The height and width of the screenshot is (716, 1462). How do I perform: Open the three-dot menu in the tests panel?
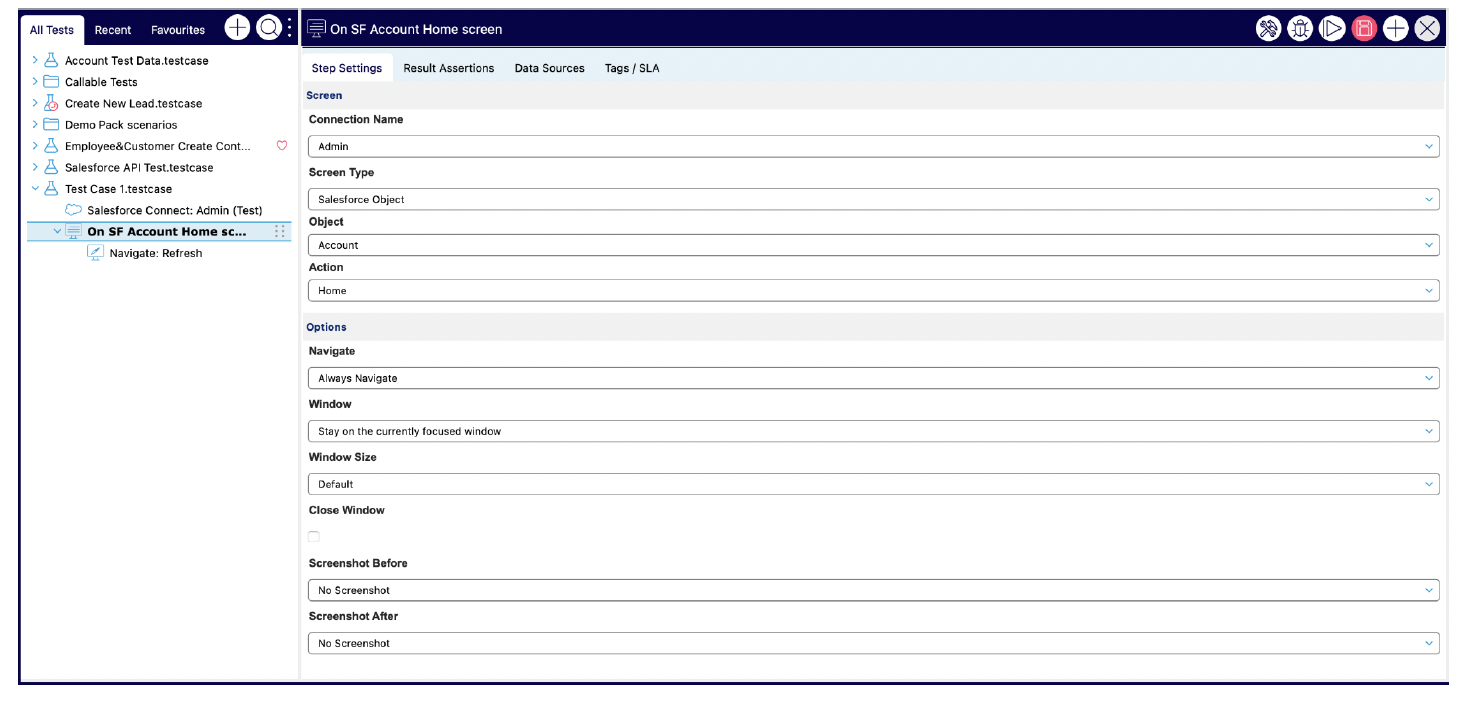pos(290,28)
